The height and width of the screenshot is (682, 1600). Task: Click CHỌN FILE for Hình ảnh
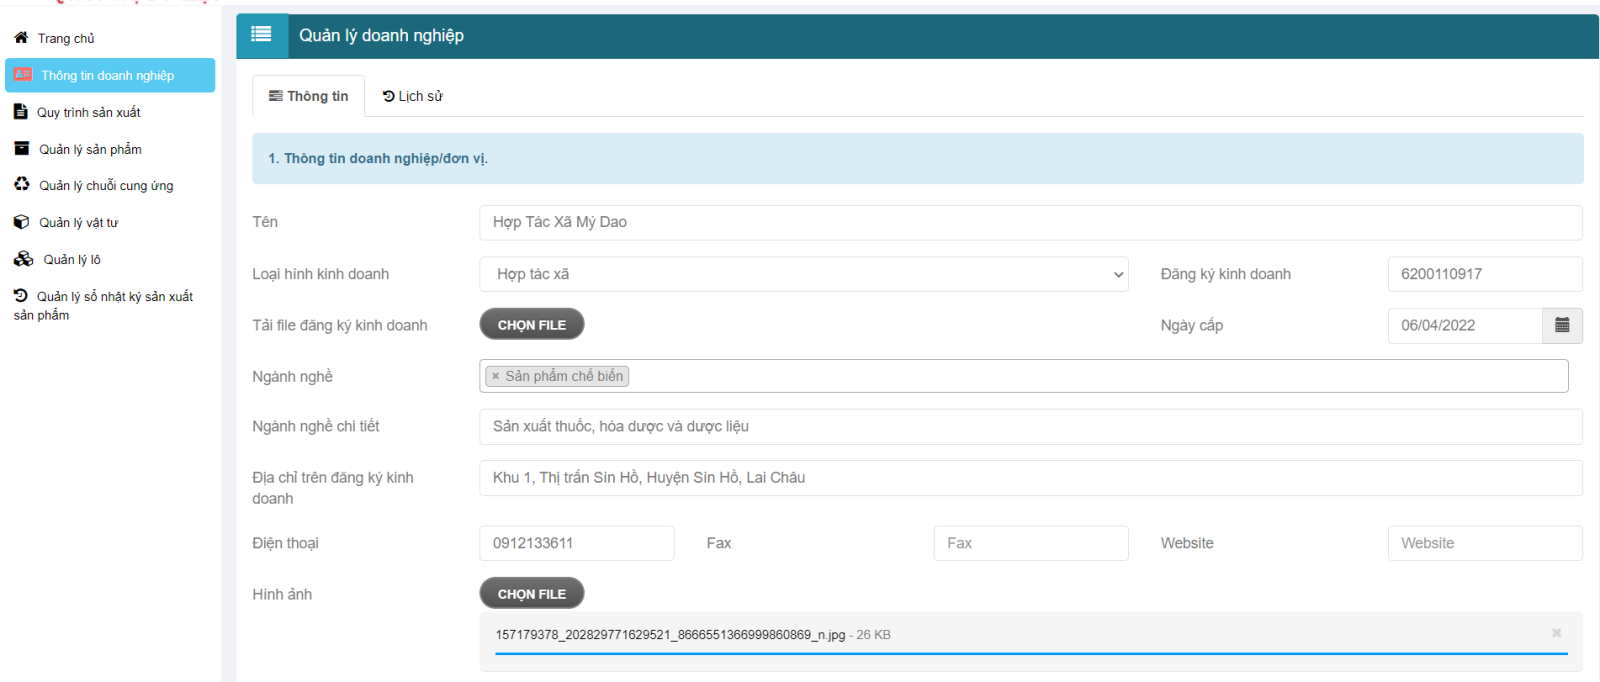[532, 594]
